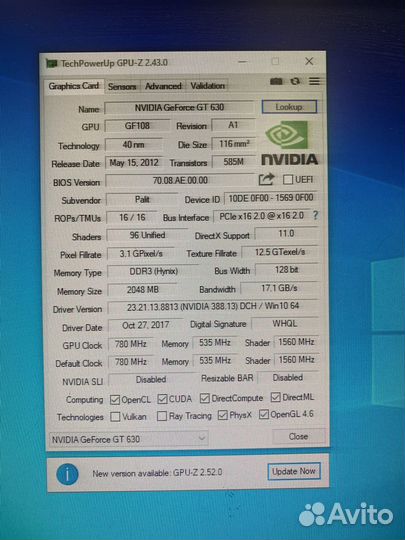Click the Bandwidth value 17.1 GB/s
This screenshot has height=540, width=405.
click(279, 288)
